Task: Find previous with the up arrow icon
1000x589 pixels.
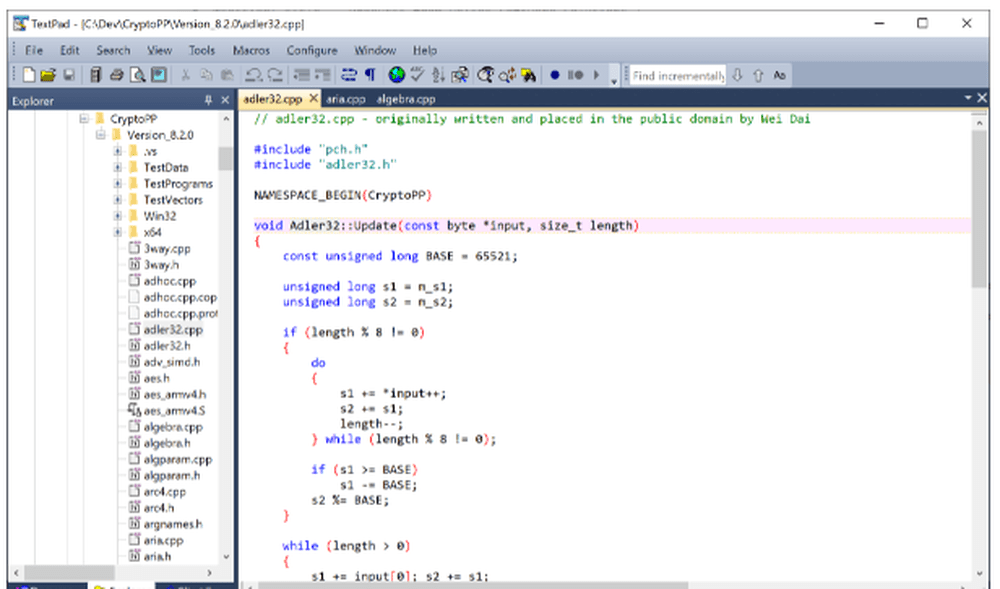Action: tap(758, 75)
